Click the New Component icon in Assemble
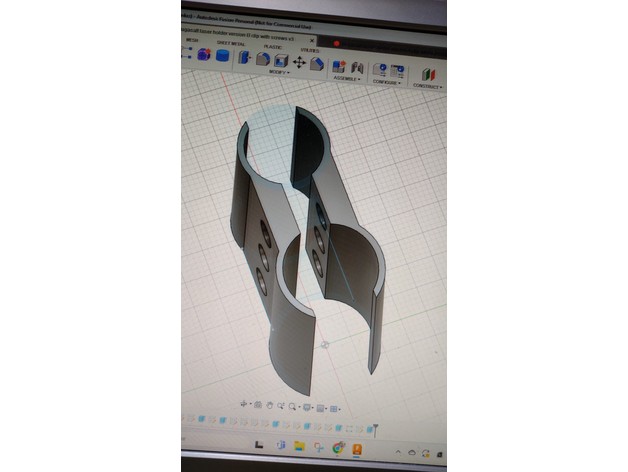 tap(338, 65)
